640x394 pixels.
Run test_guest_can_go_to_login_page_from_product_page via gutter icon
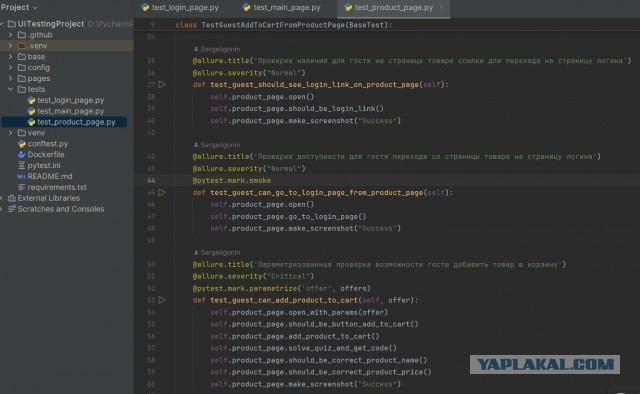click(x=162, y=192)
